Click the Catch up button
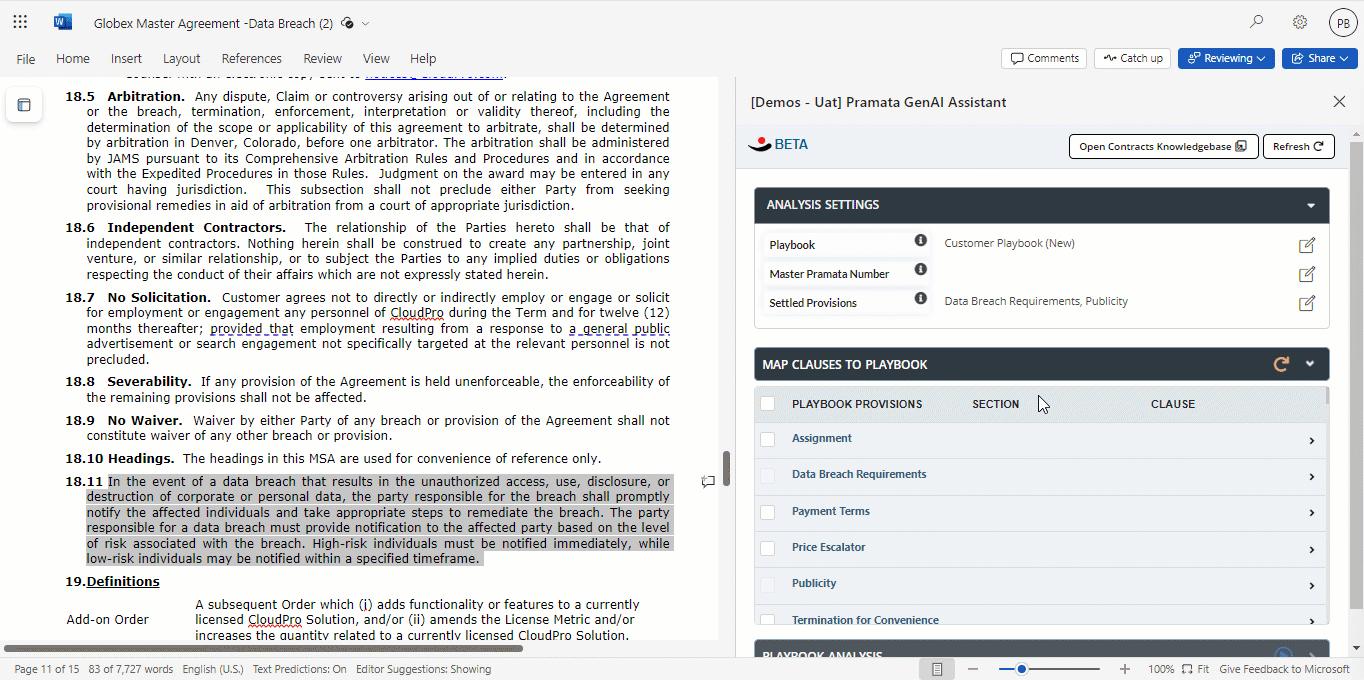The image size is (1364, 680). click(x=1133, y=58)
